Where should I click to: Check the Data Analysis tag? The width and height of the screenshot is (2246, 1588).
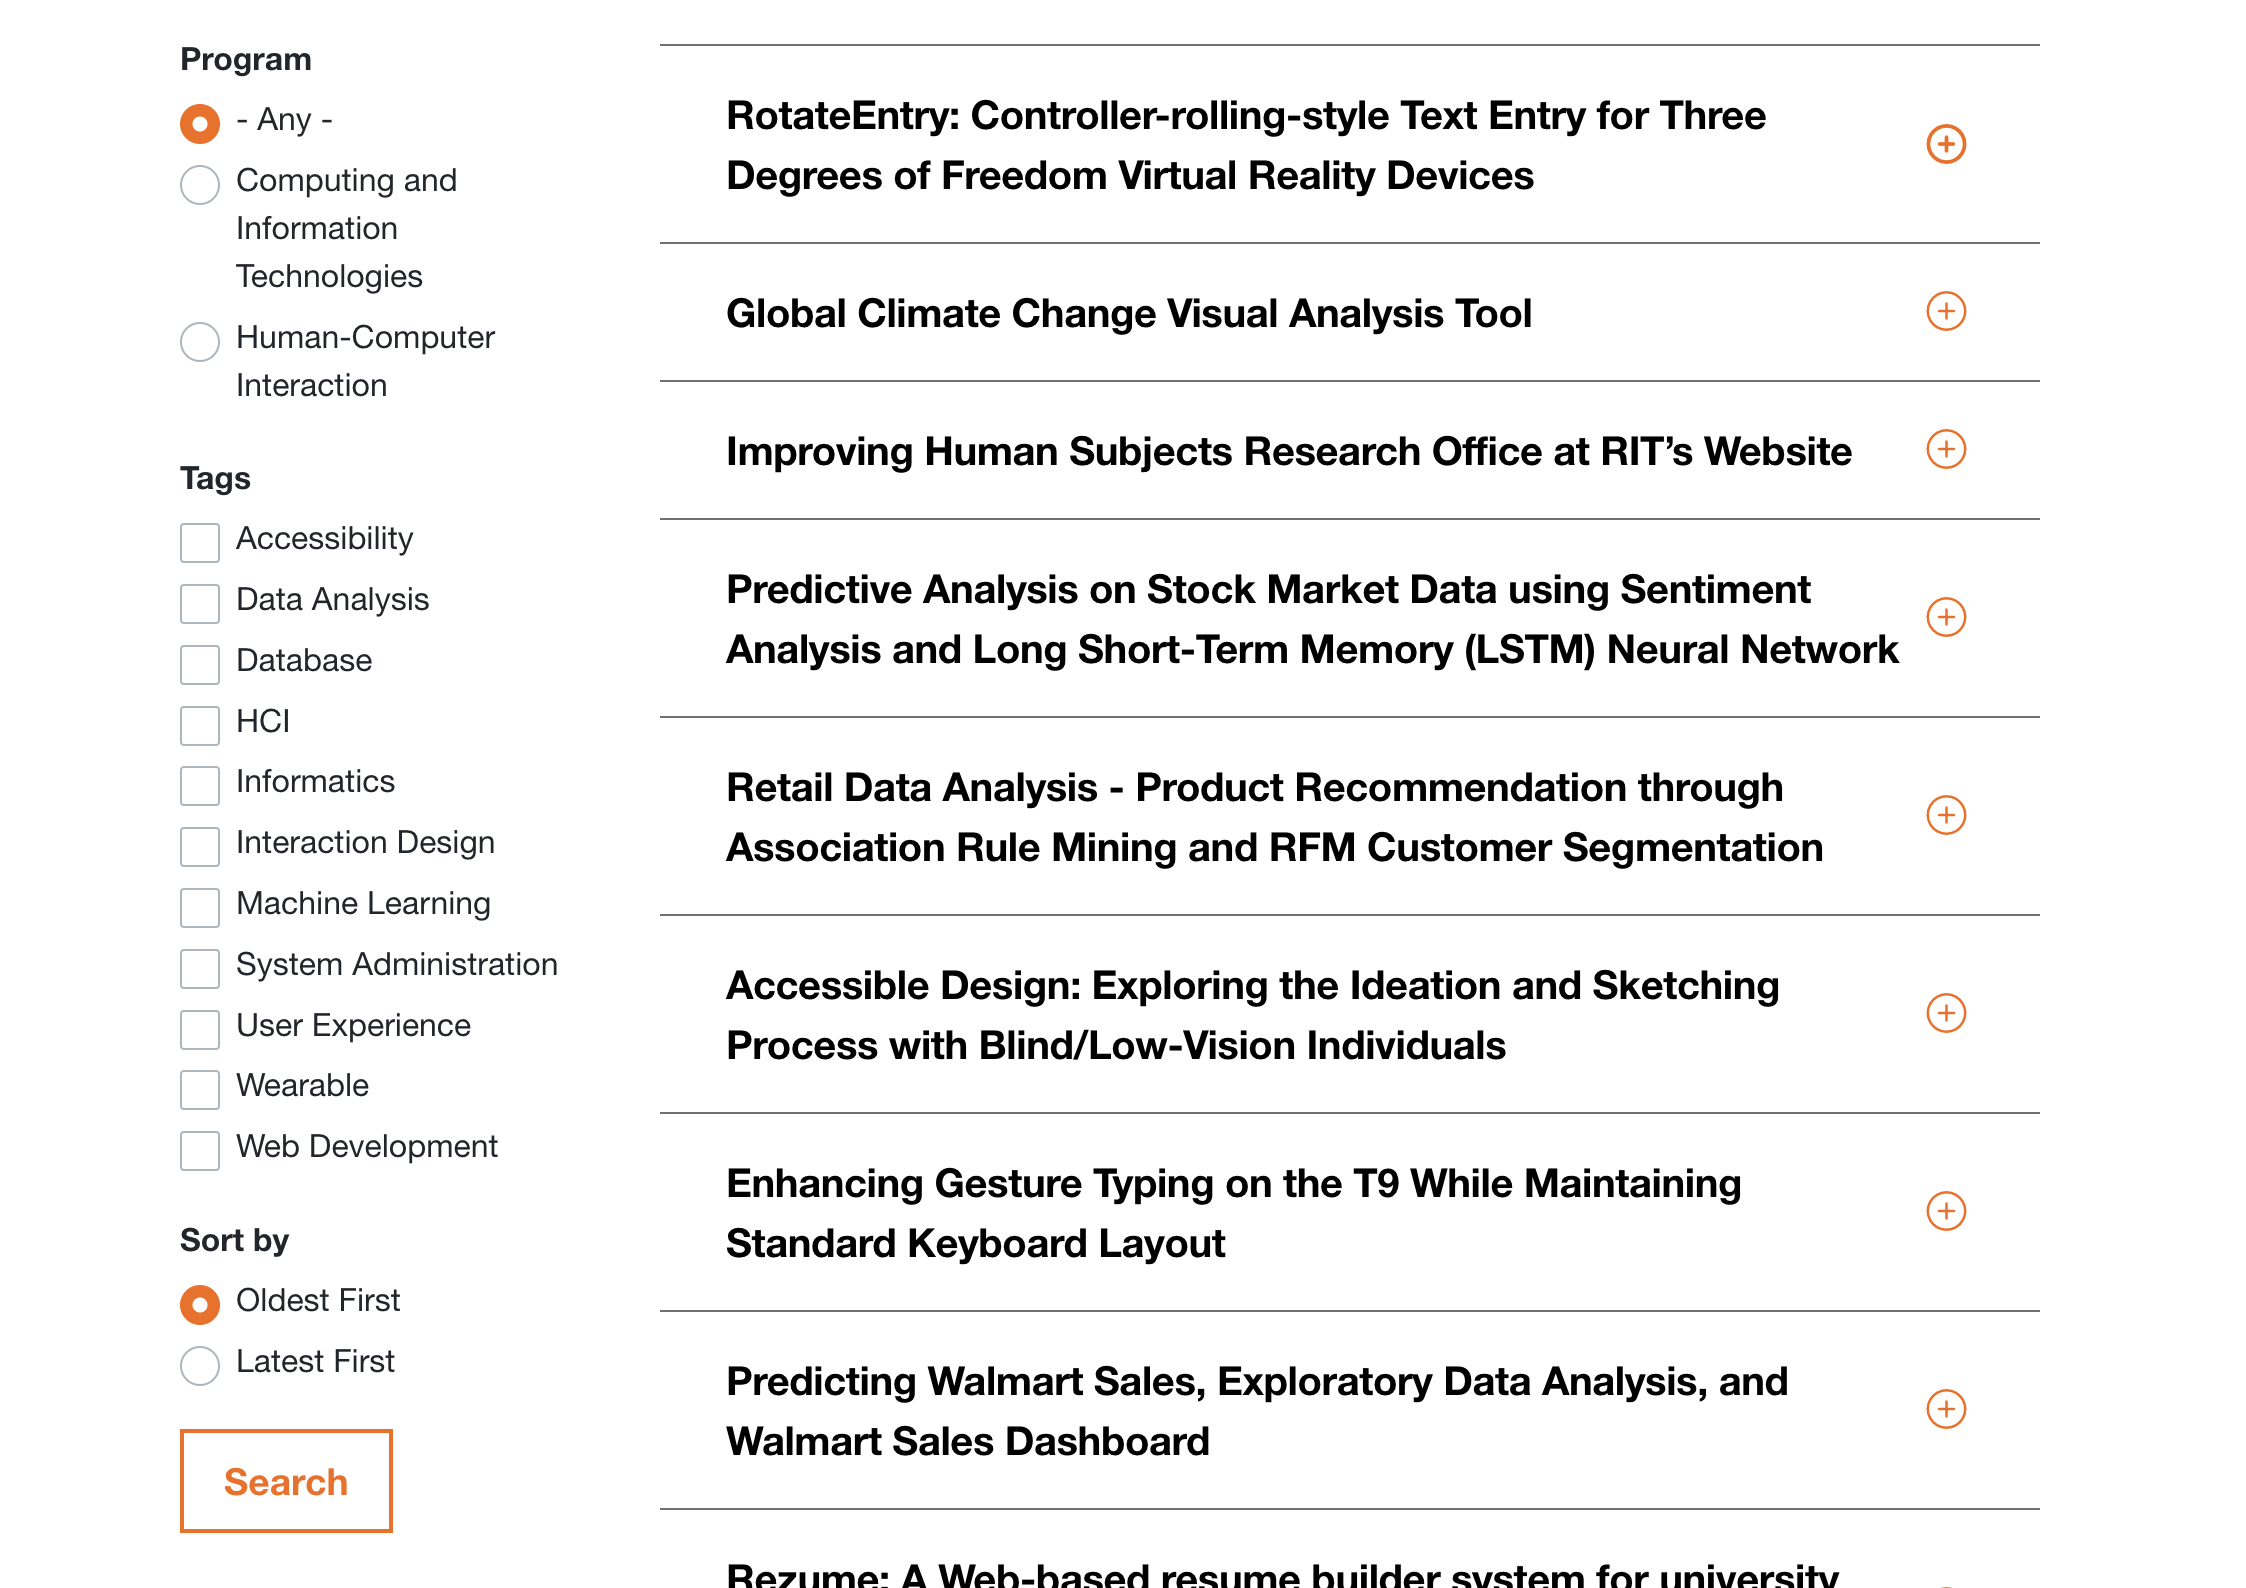point(200,603)
